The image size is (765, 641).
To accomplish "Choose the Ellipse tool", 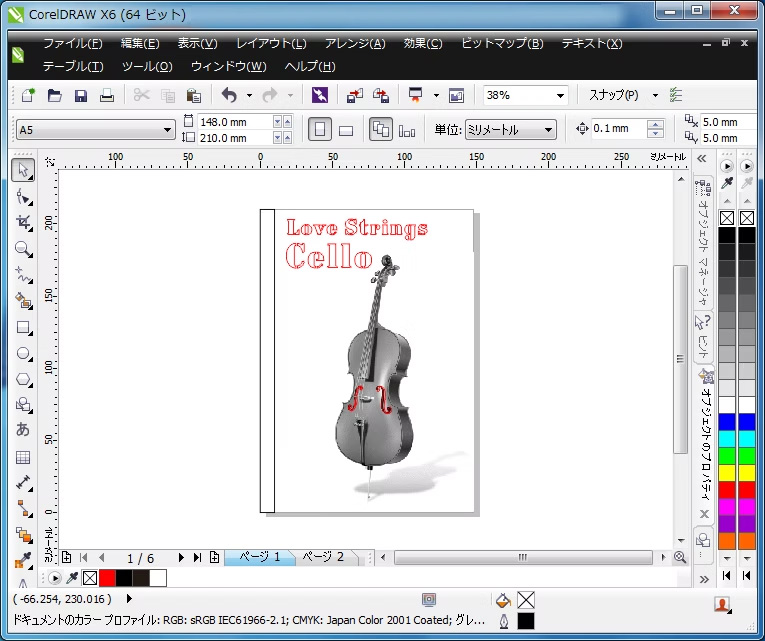I will (x=23, y=353).
